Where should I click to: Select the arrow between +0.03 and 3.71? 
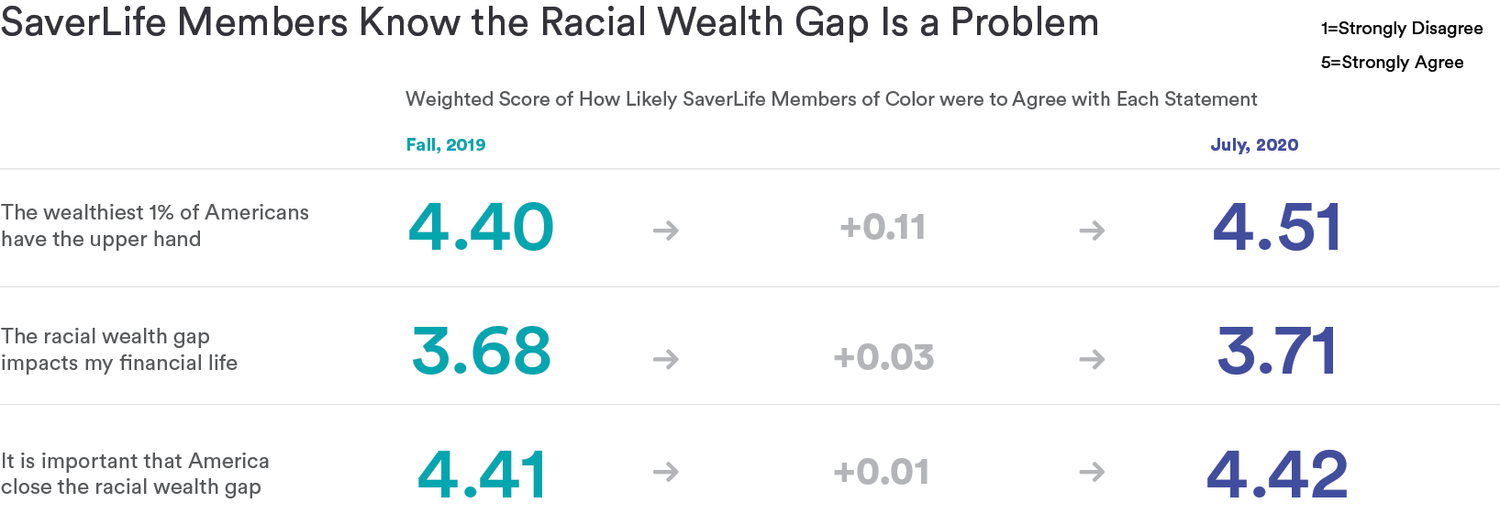pos(1092,358)
